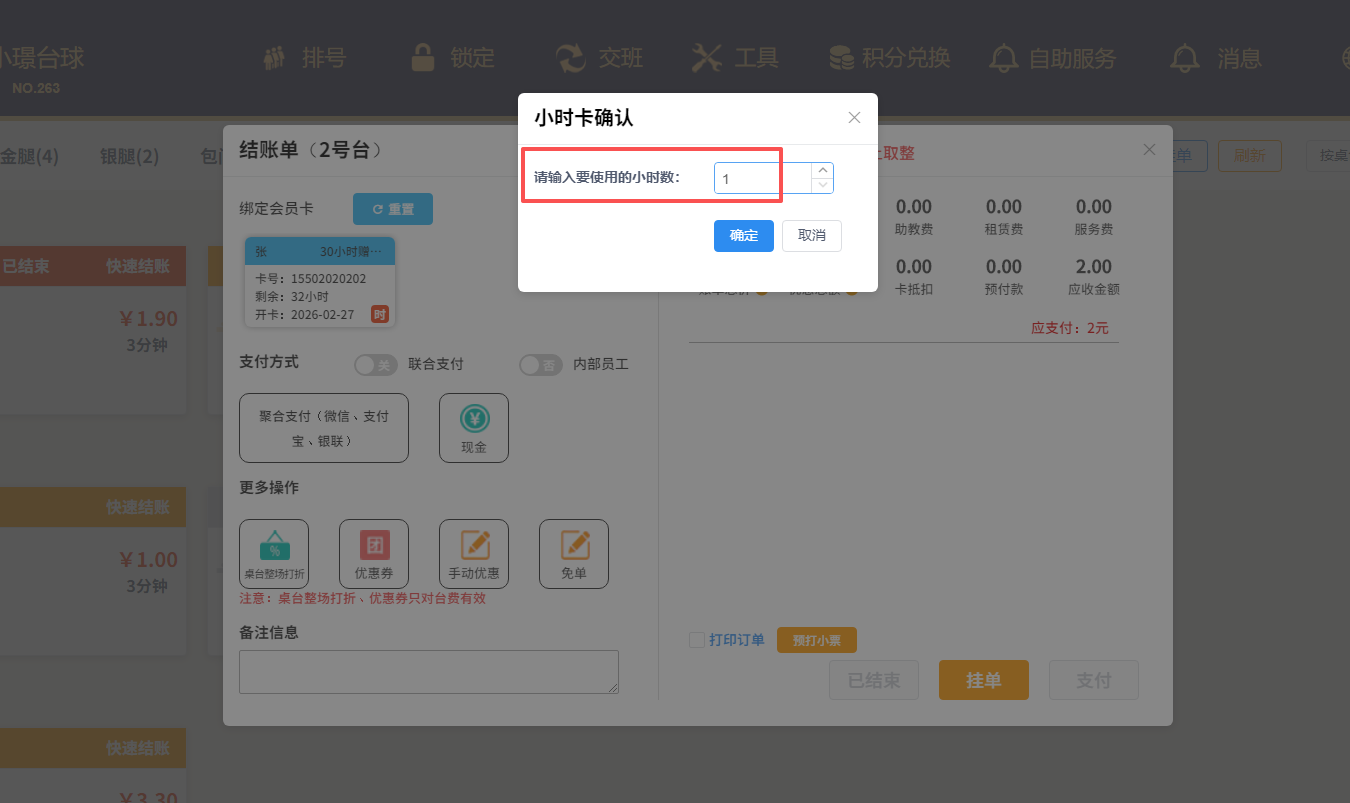The image size is (1350, 803).
Task: Toggle the 联合支付 switch
Action: tap(376, 365)
